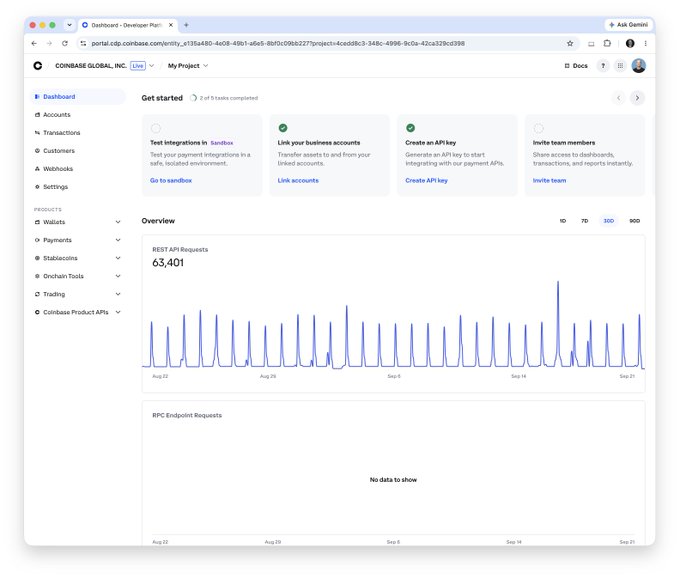
Task: Click the Link accounts link
Action: [298, 180]
